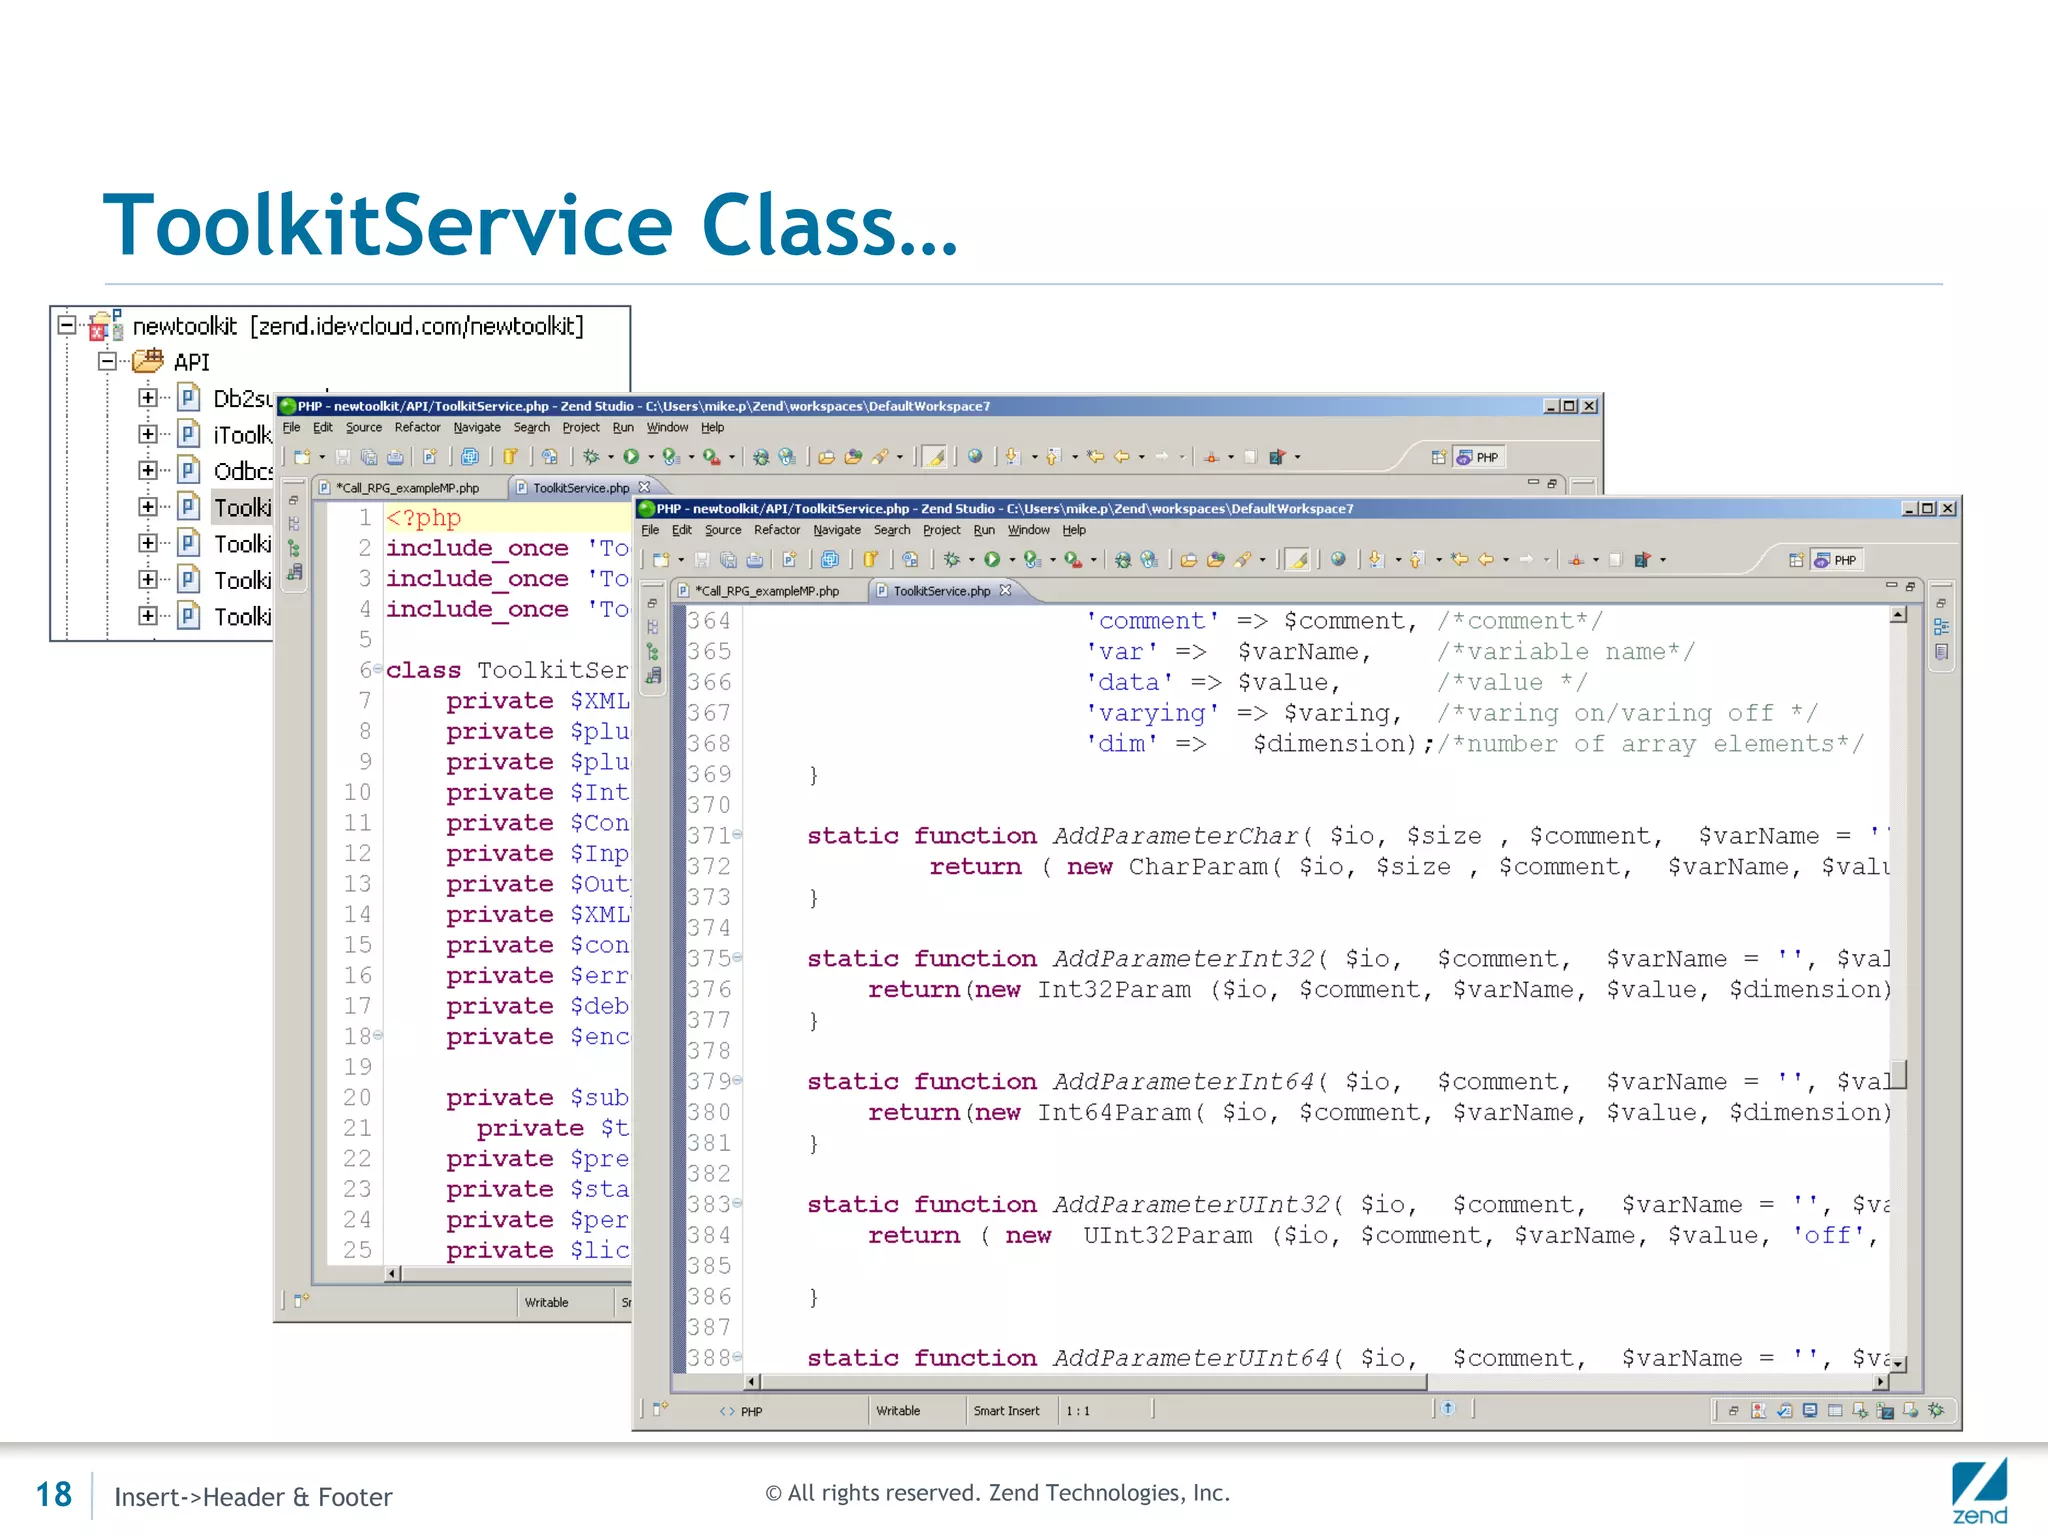Click the green Run icon in front window
Screen dimensions: 2048x1536
(x=991, y=560)
